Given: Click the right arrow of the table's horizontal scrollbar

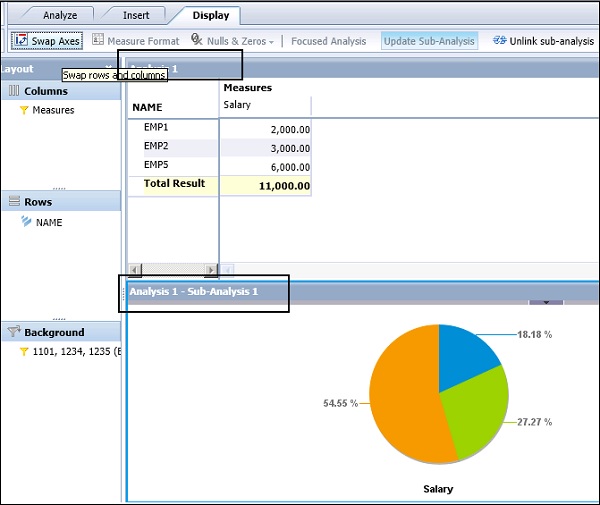Looking at the screenshot, I should 211,270.
